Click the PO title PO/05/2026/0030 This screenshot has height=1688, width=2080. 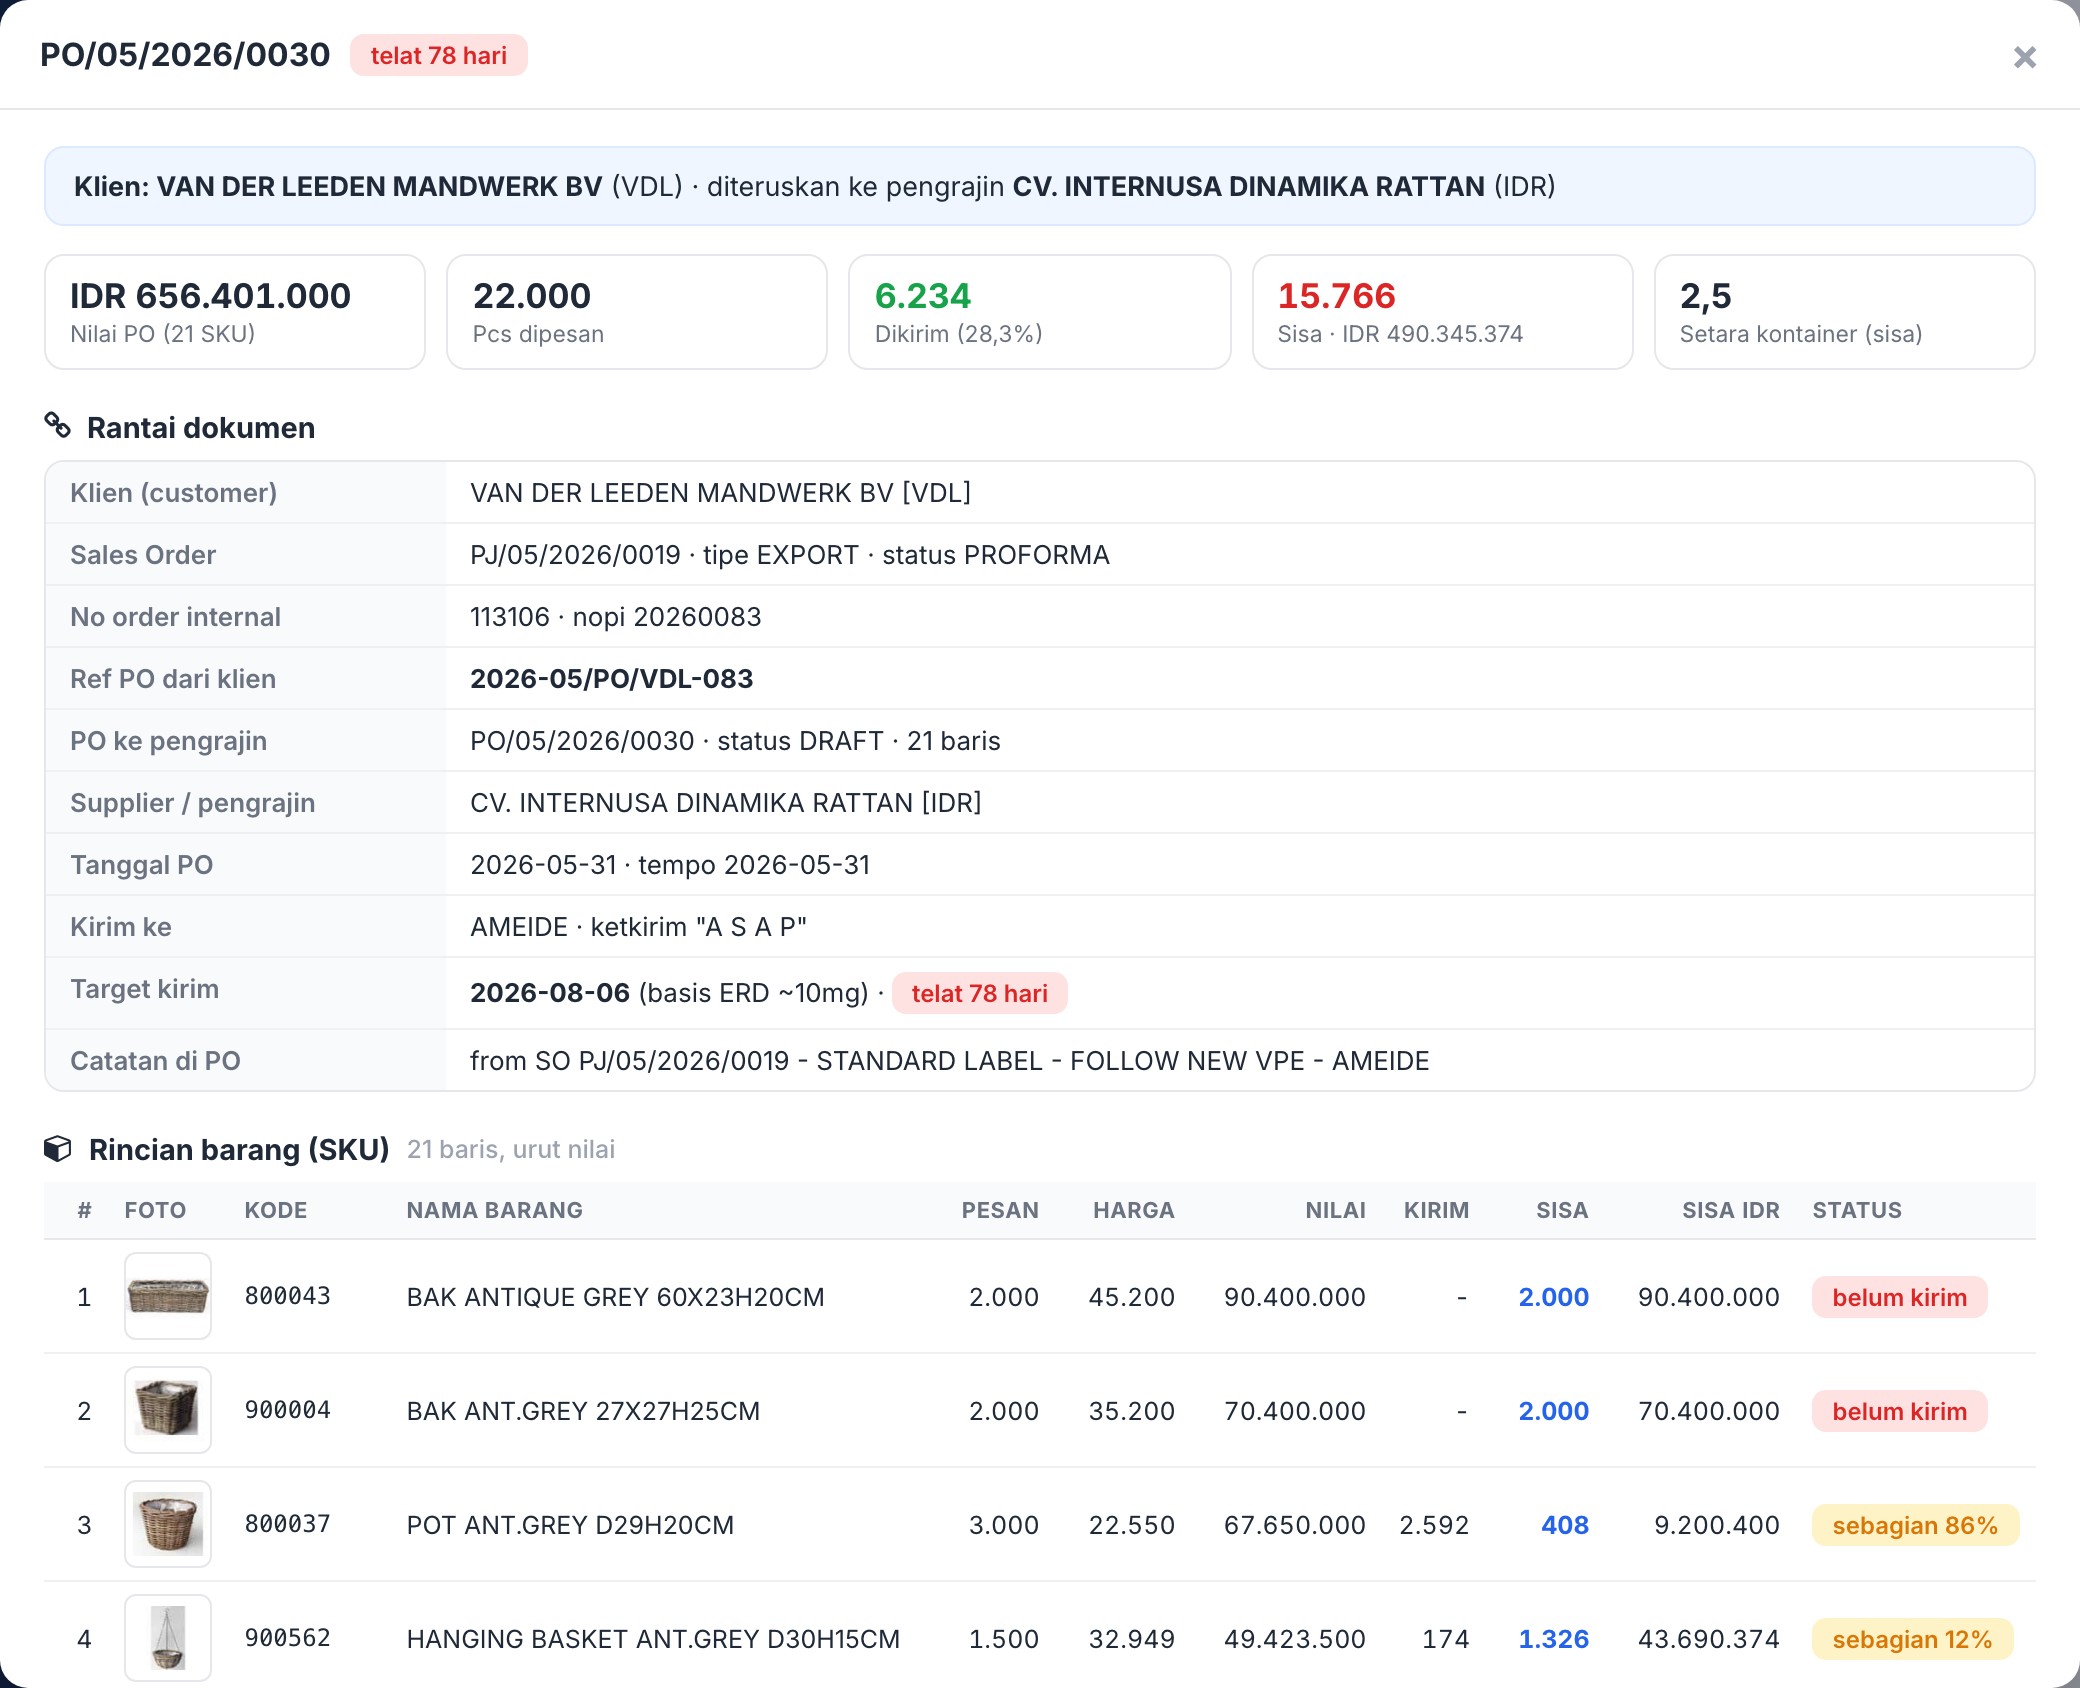[x=185, y=55]
